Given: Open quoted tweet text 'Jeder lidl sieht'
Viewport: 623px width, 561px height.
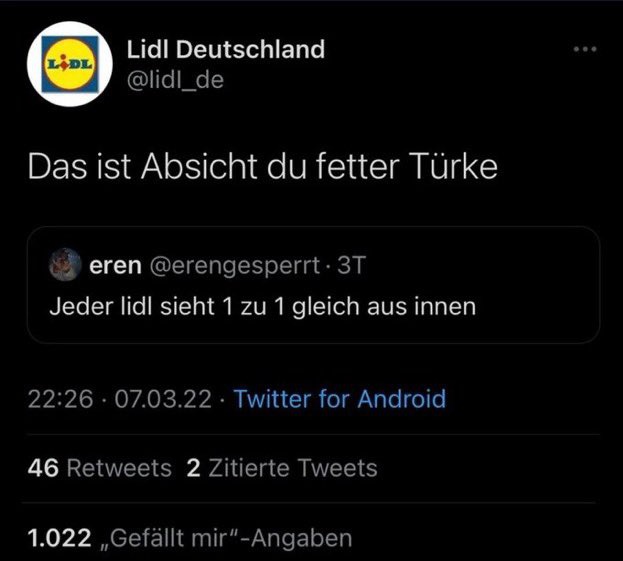Looking at the screenshot, I should point(262,305).
